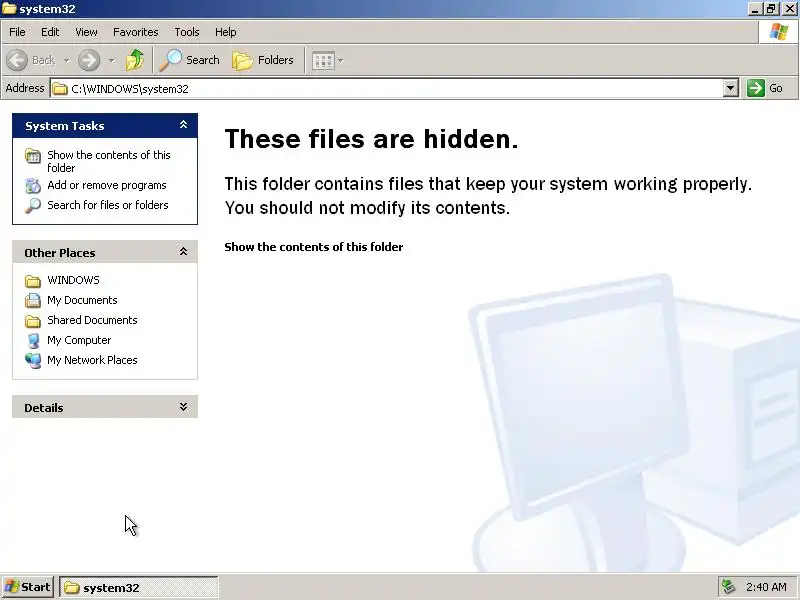The height and width of the screenshot is (600, 800).
Task: Go back with the Back arrow button
Action: (x=17, y=60)
